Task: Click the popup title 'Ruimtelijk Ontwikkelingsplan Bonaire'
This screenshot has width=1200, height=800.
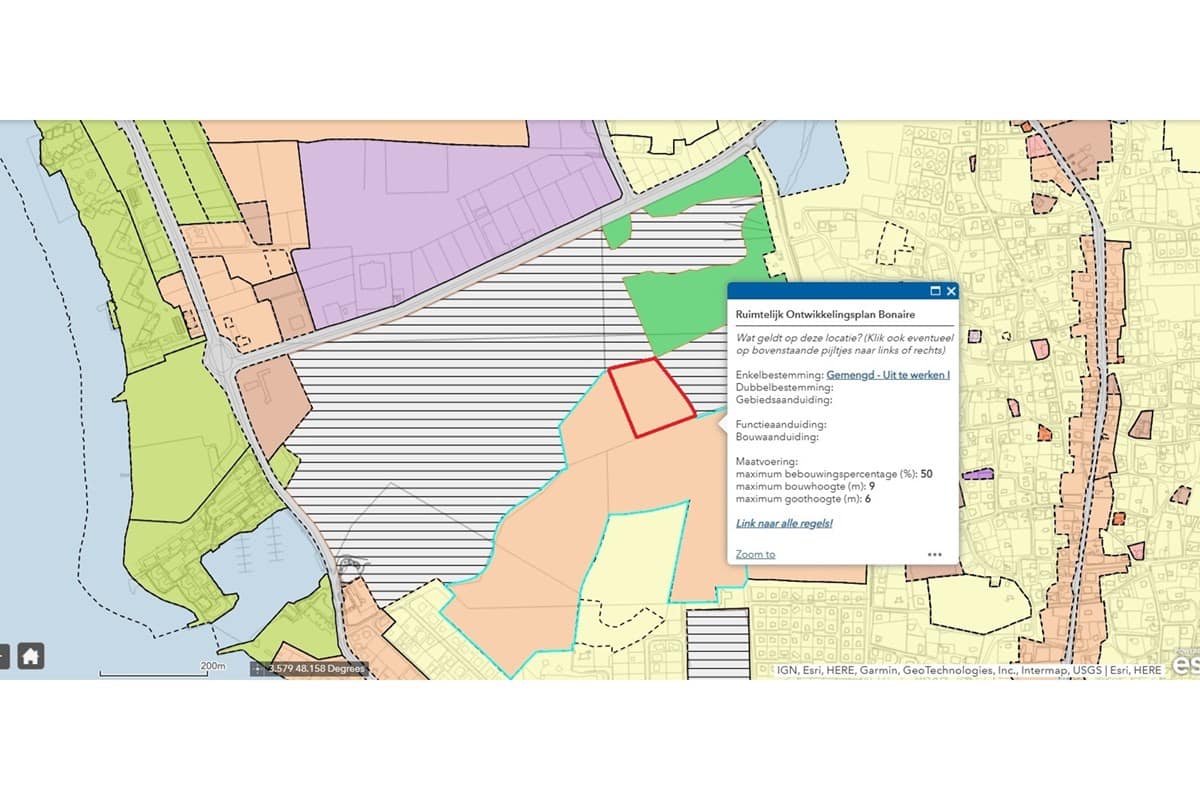Action: (x=825, y=314)
